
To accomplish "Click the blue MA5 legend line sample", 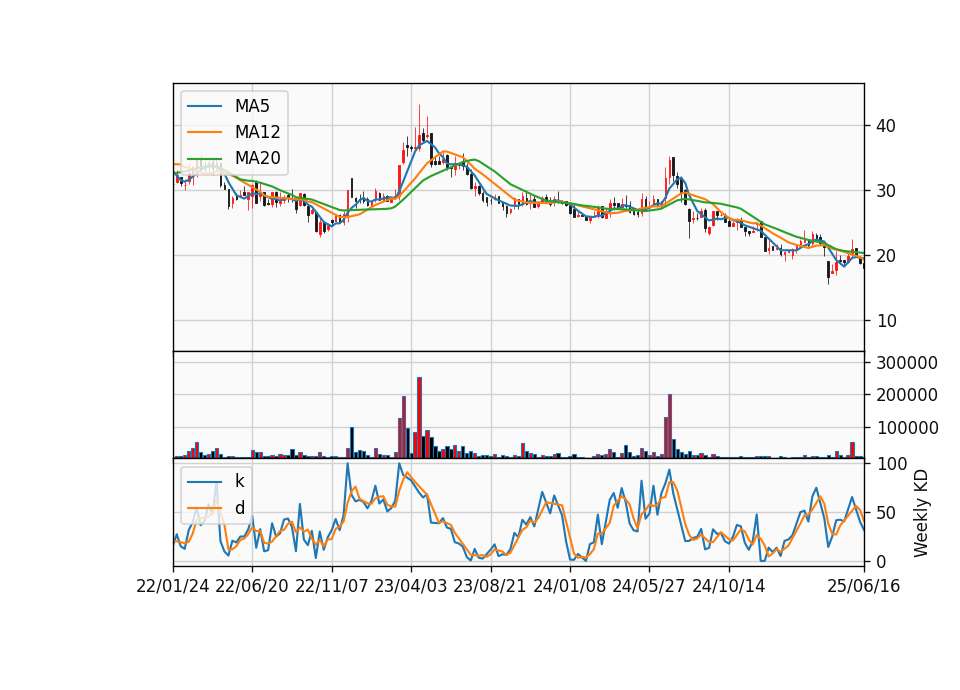I will [204, 106].
